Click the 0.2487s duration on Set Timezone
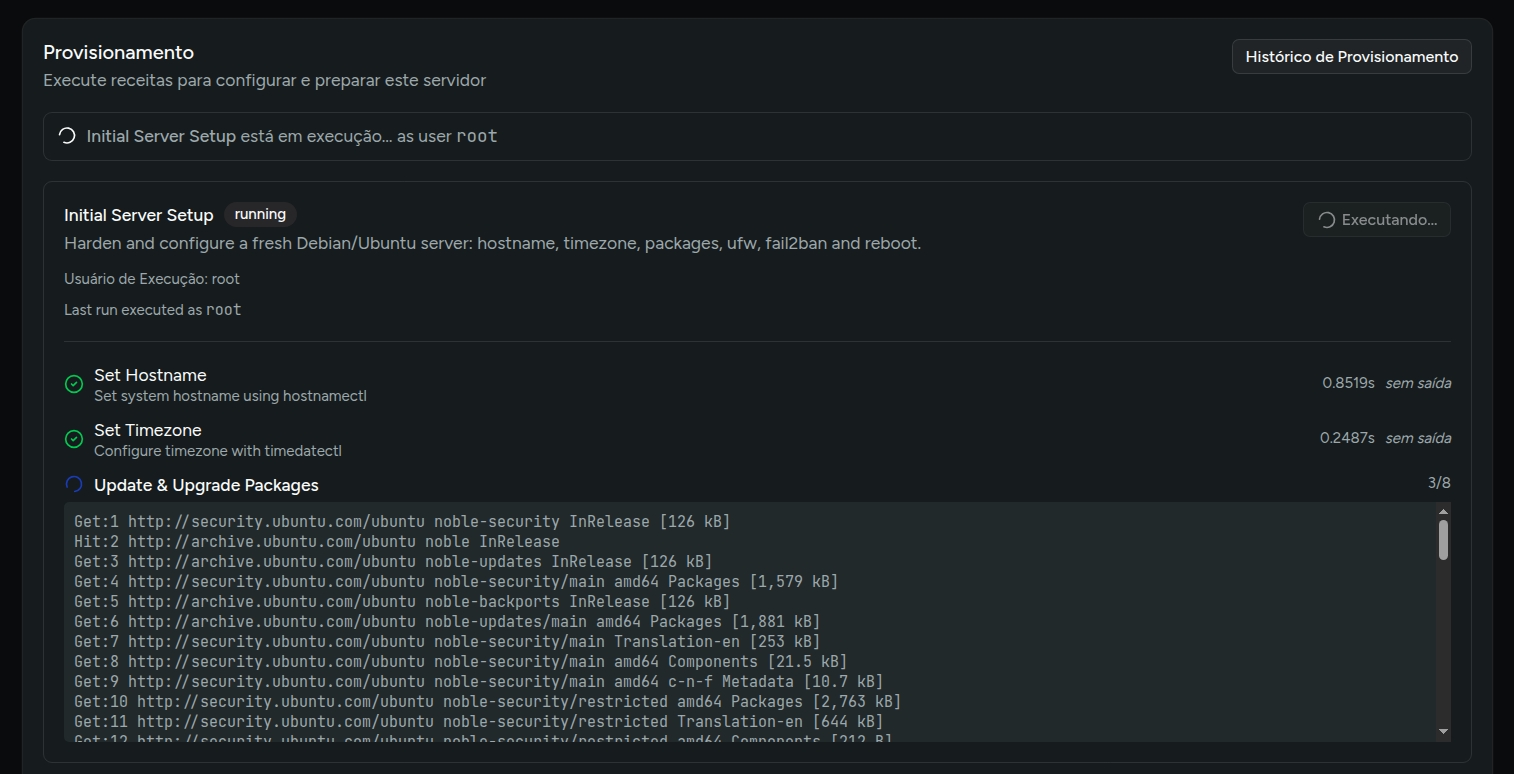The image size is (1514, 774). (1346, 438)
